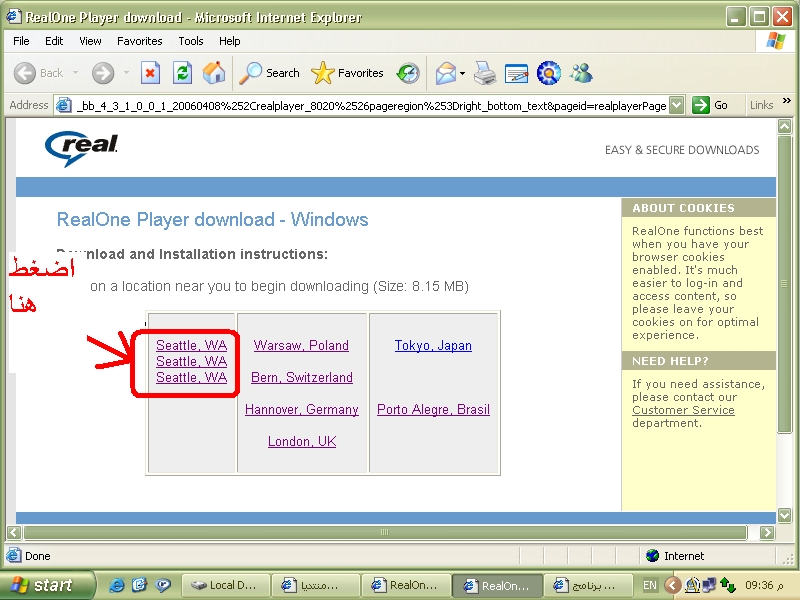Launch Internet Explorer from Quick Launch
Screen dimensions: 800x600
tap(116, 585)
